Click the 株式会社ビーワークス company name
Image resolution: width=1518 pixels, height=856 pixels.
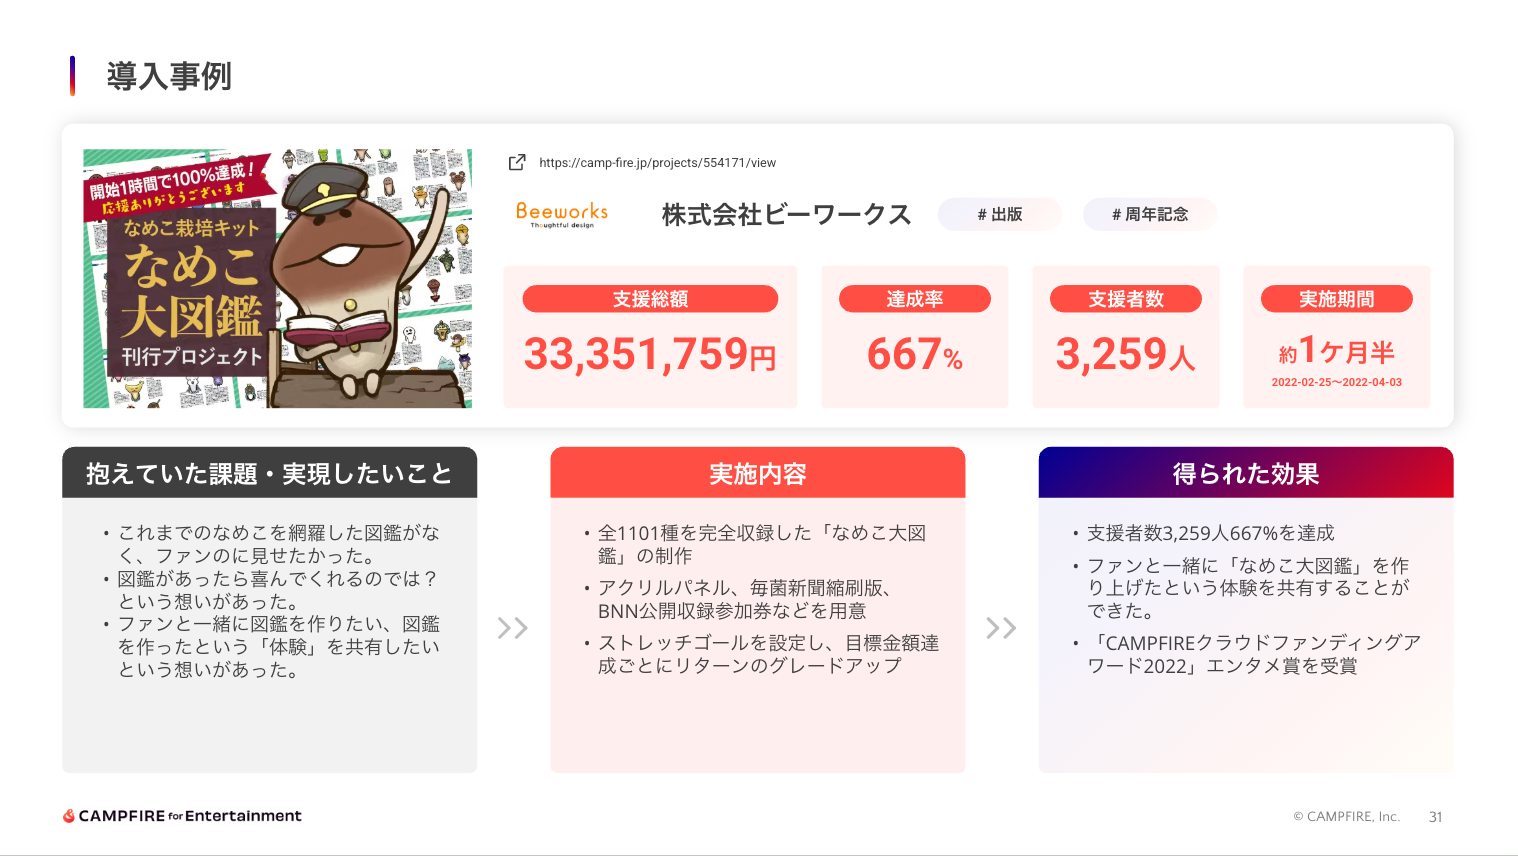pos(786,214)
